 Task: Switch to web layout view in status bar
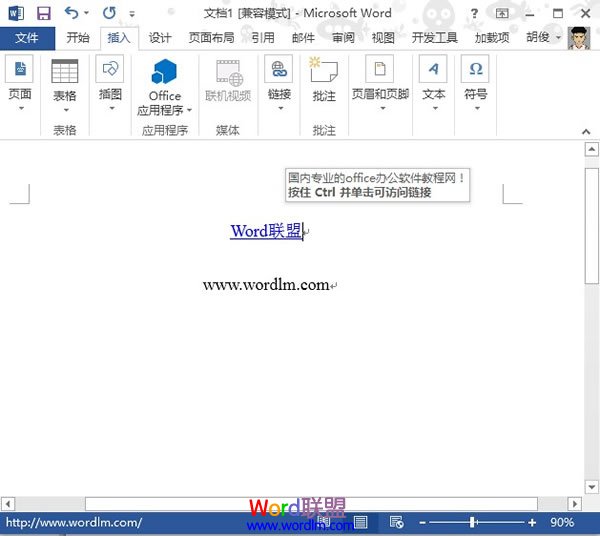click(396, 522)
